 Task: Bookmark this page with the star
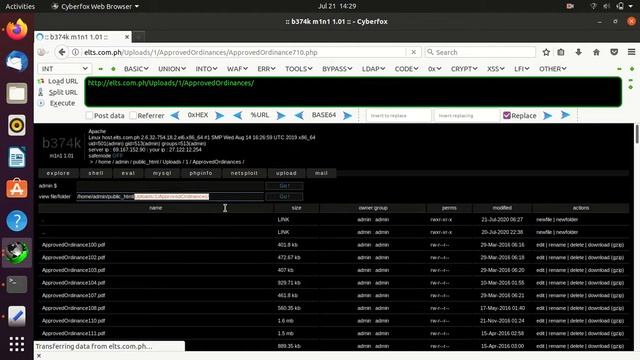546,52
